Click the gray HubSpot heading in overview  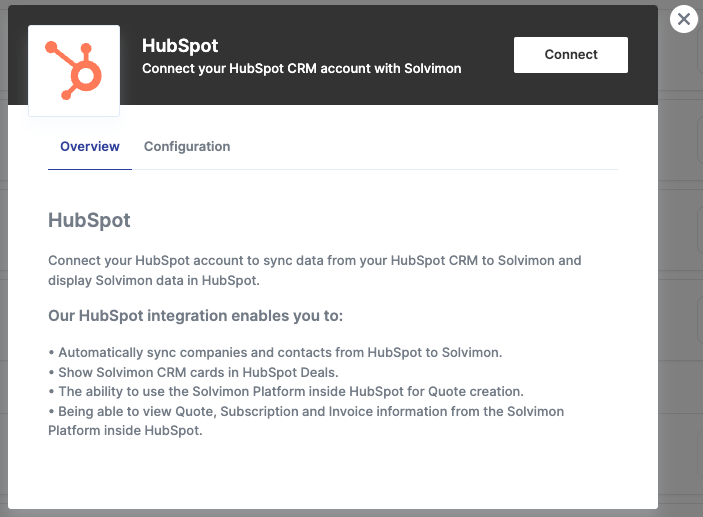89,220
